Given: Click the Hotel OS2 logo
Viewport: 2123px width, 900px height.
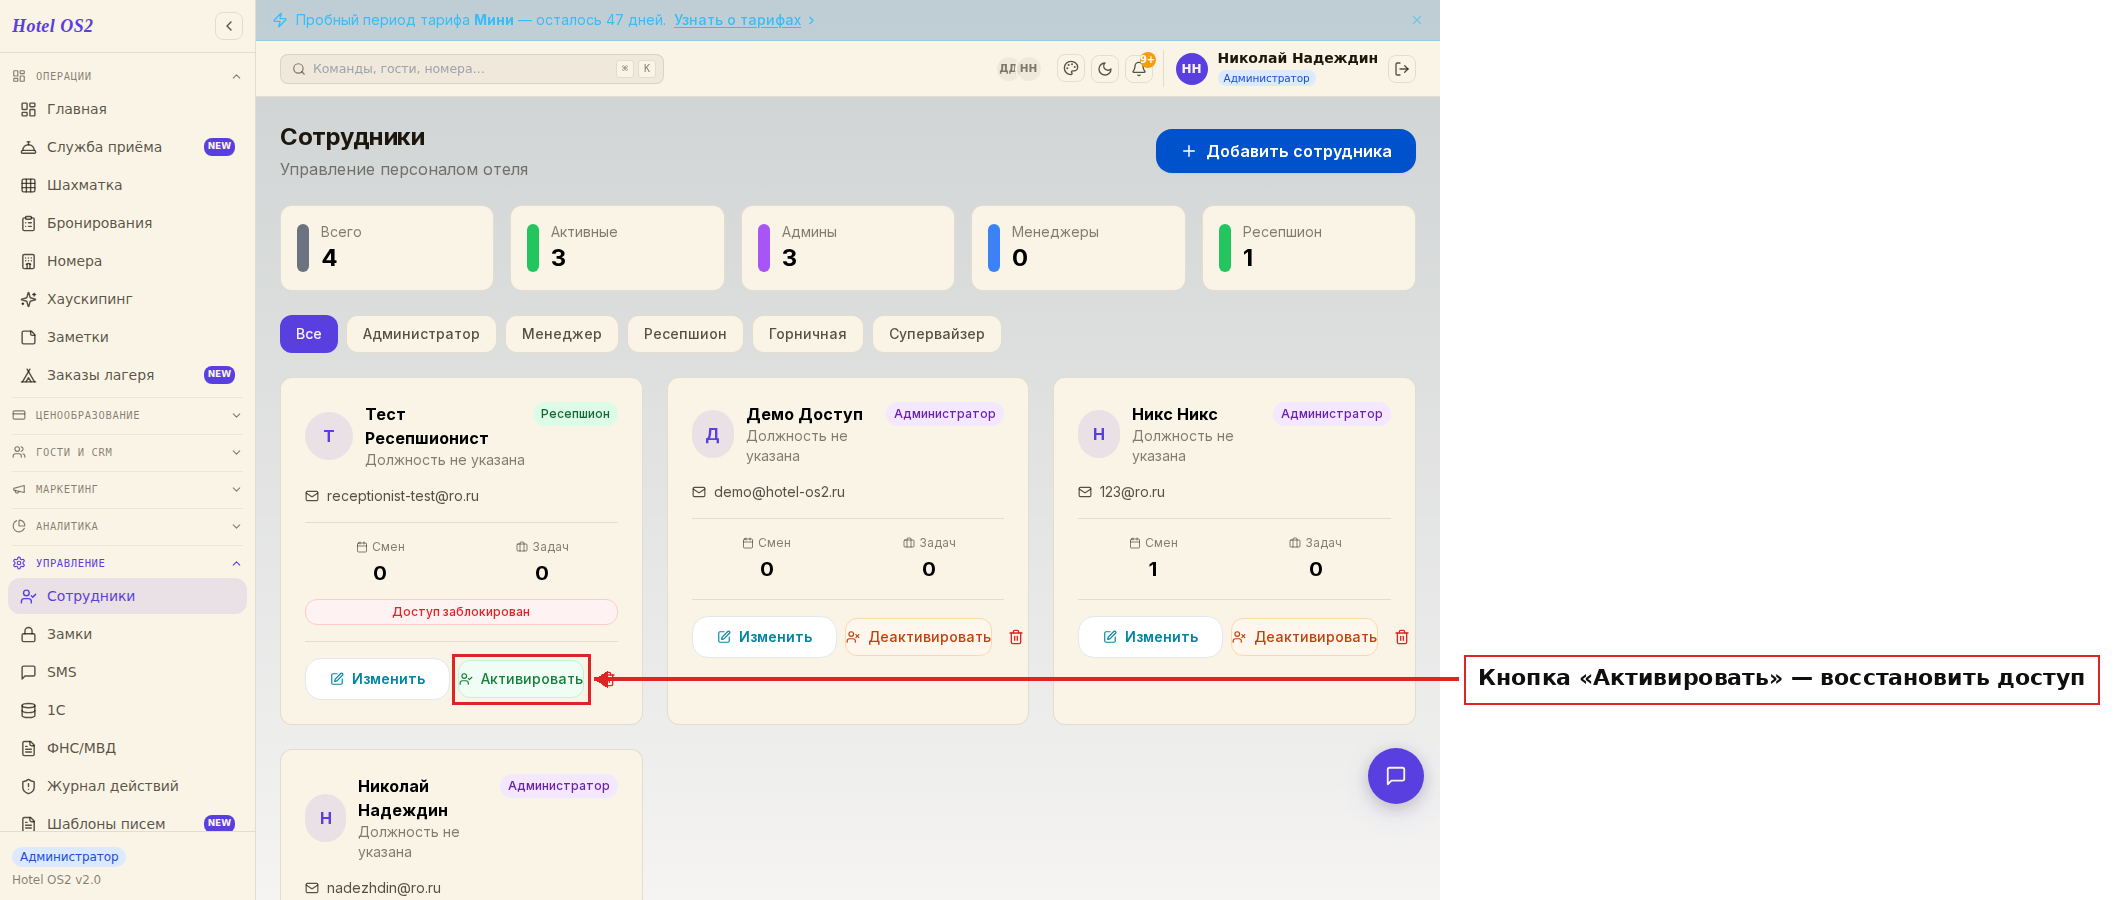Looking at the screenshot, I should click(53, 26).
